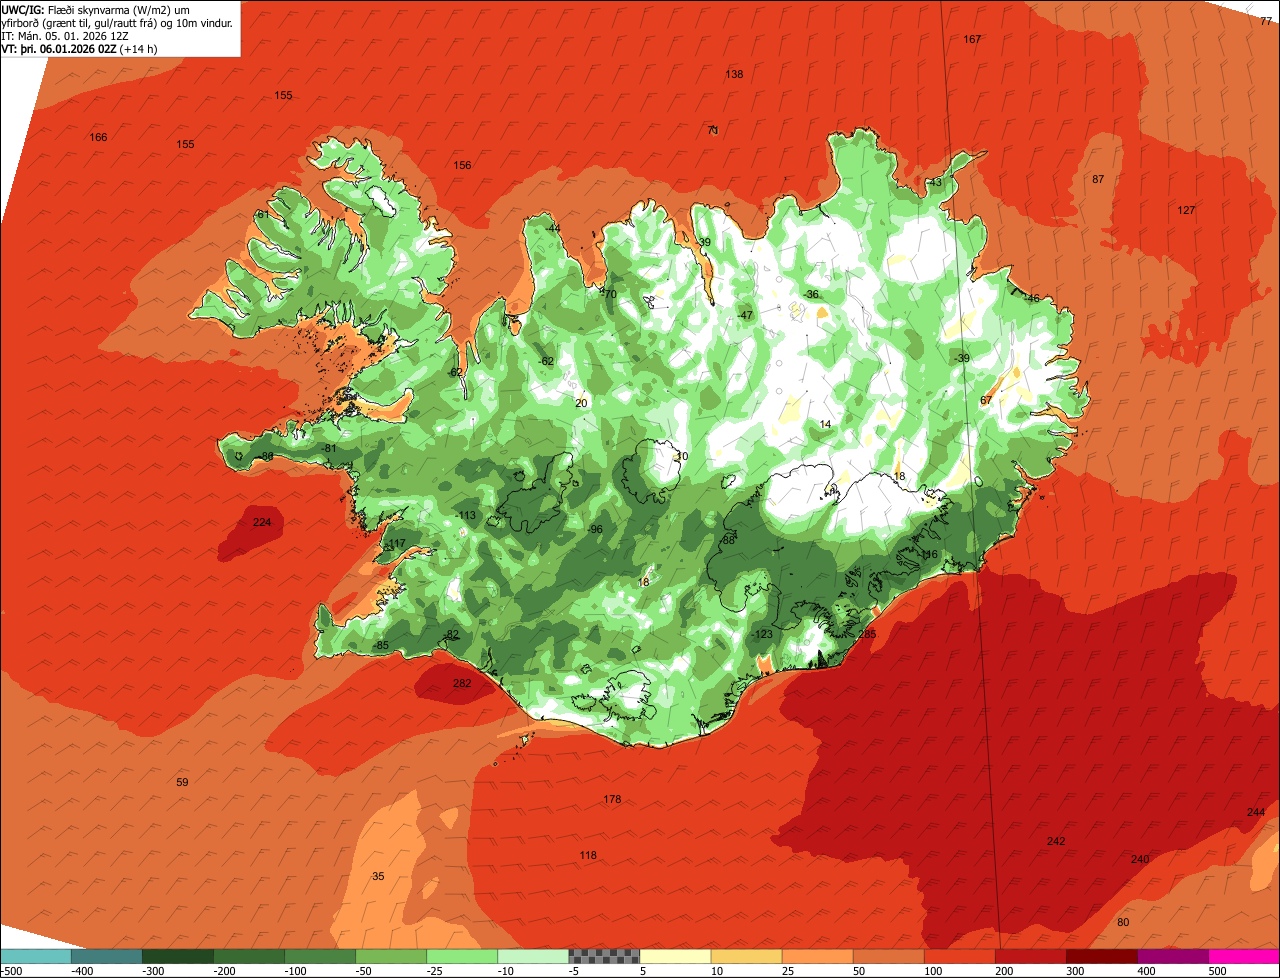This screenshot has height=978, width=1280.
Task: Click the map value -123 in south Iceland
Action: coord(762,634)
